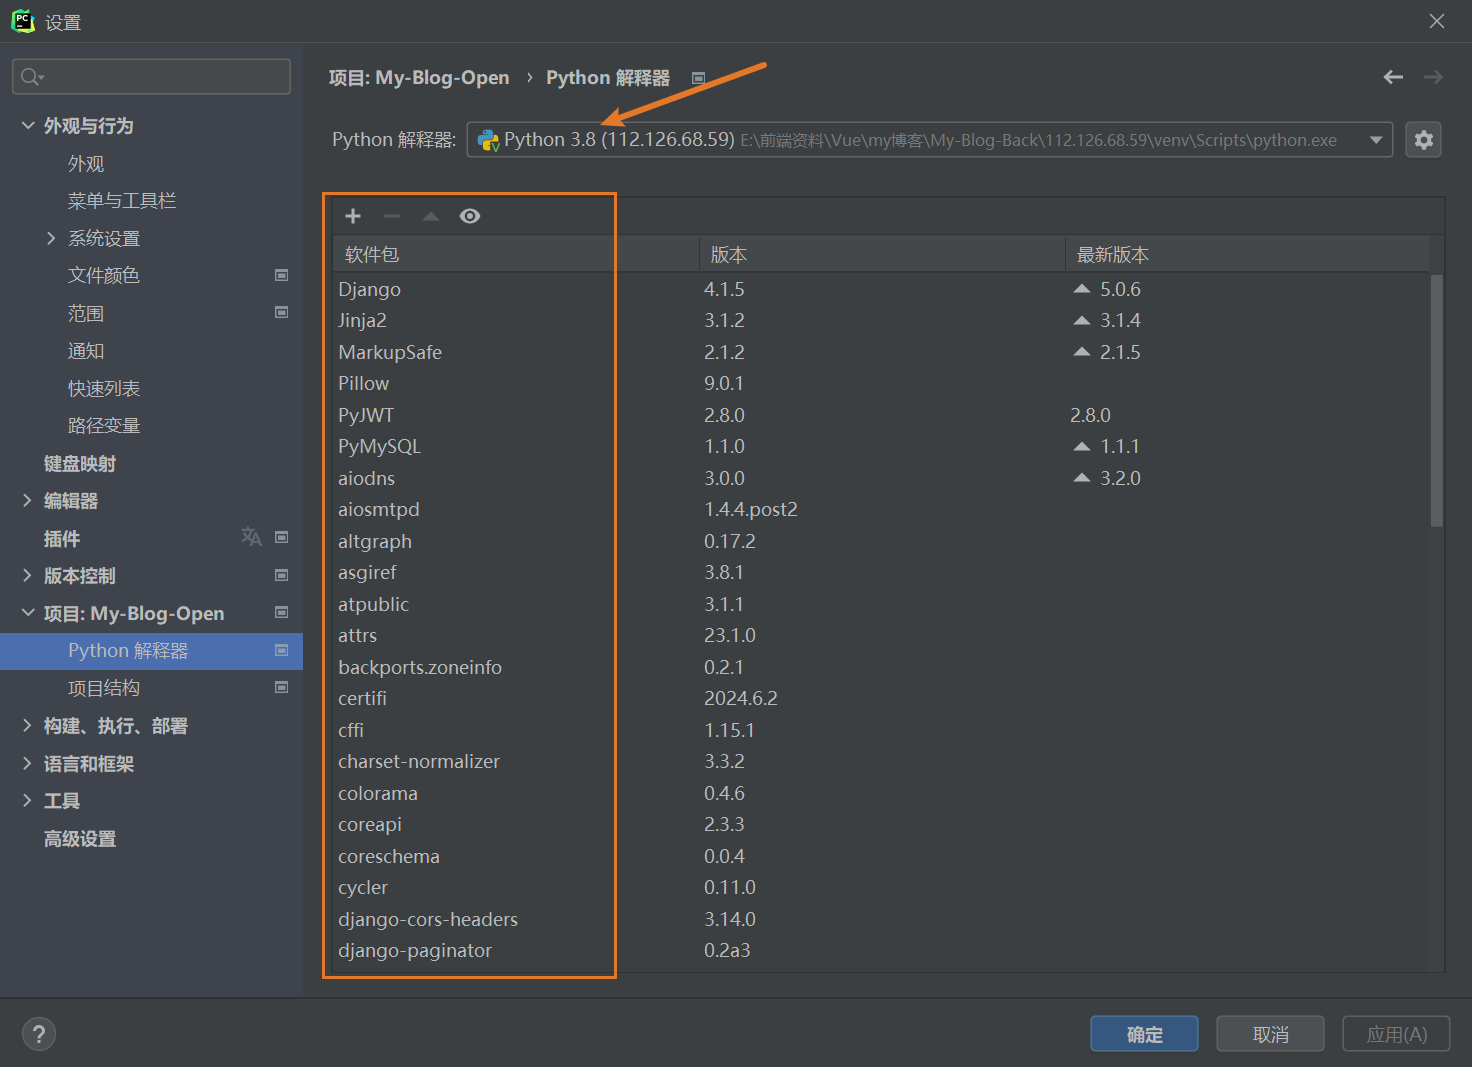
Task: Collapse the 项目: My-Blog-Open section
Action: click(x=27, y=612)
